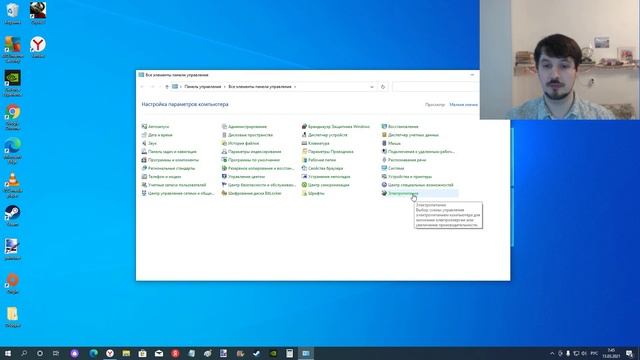
Task: Open the VLC media player desktop shortcut
Action: [x=13, y=184]
